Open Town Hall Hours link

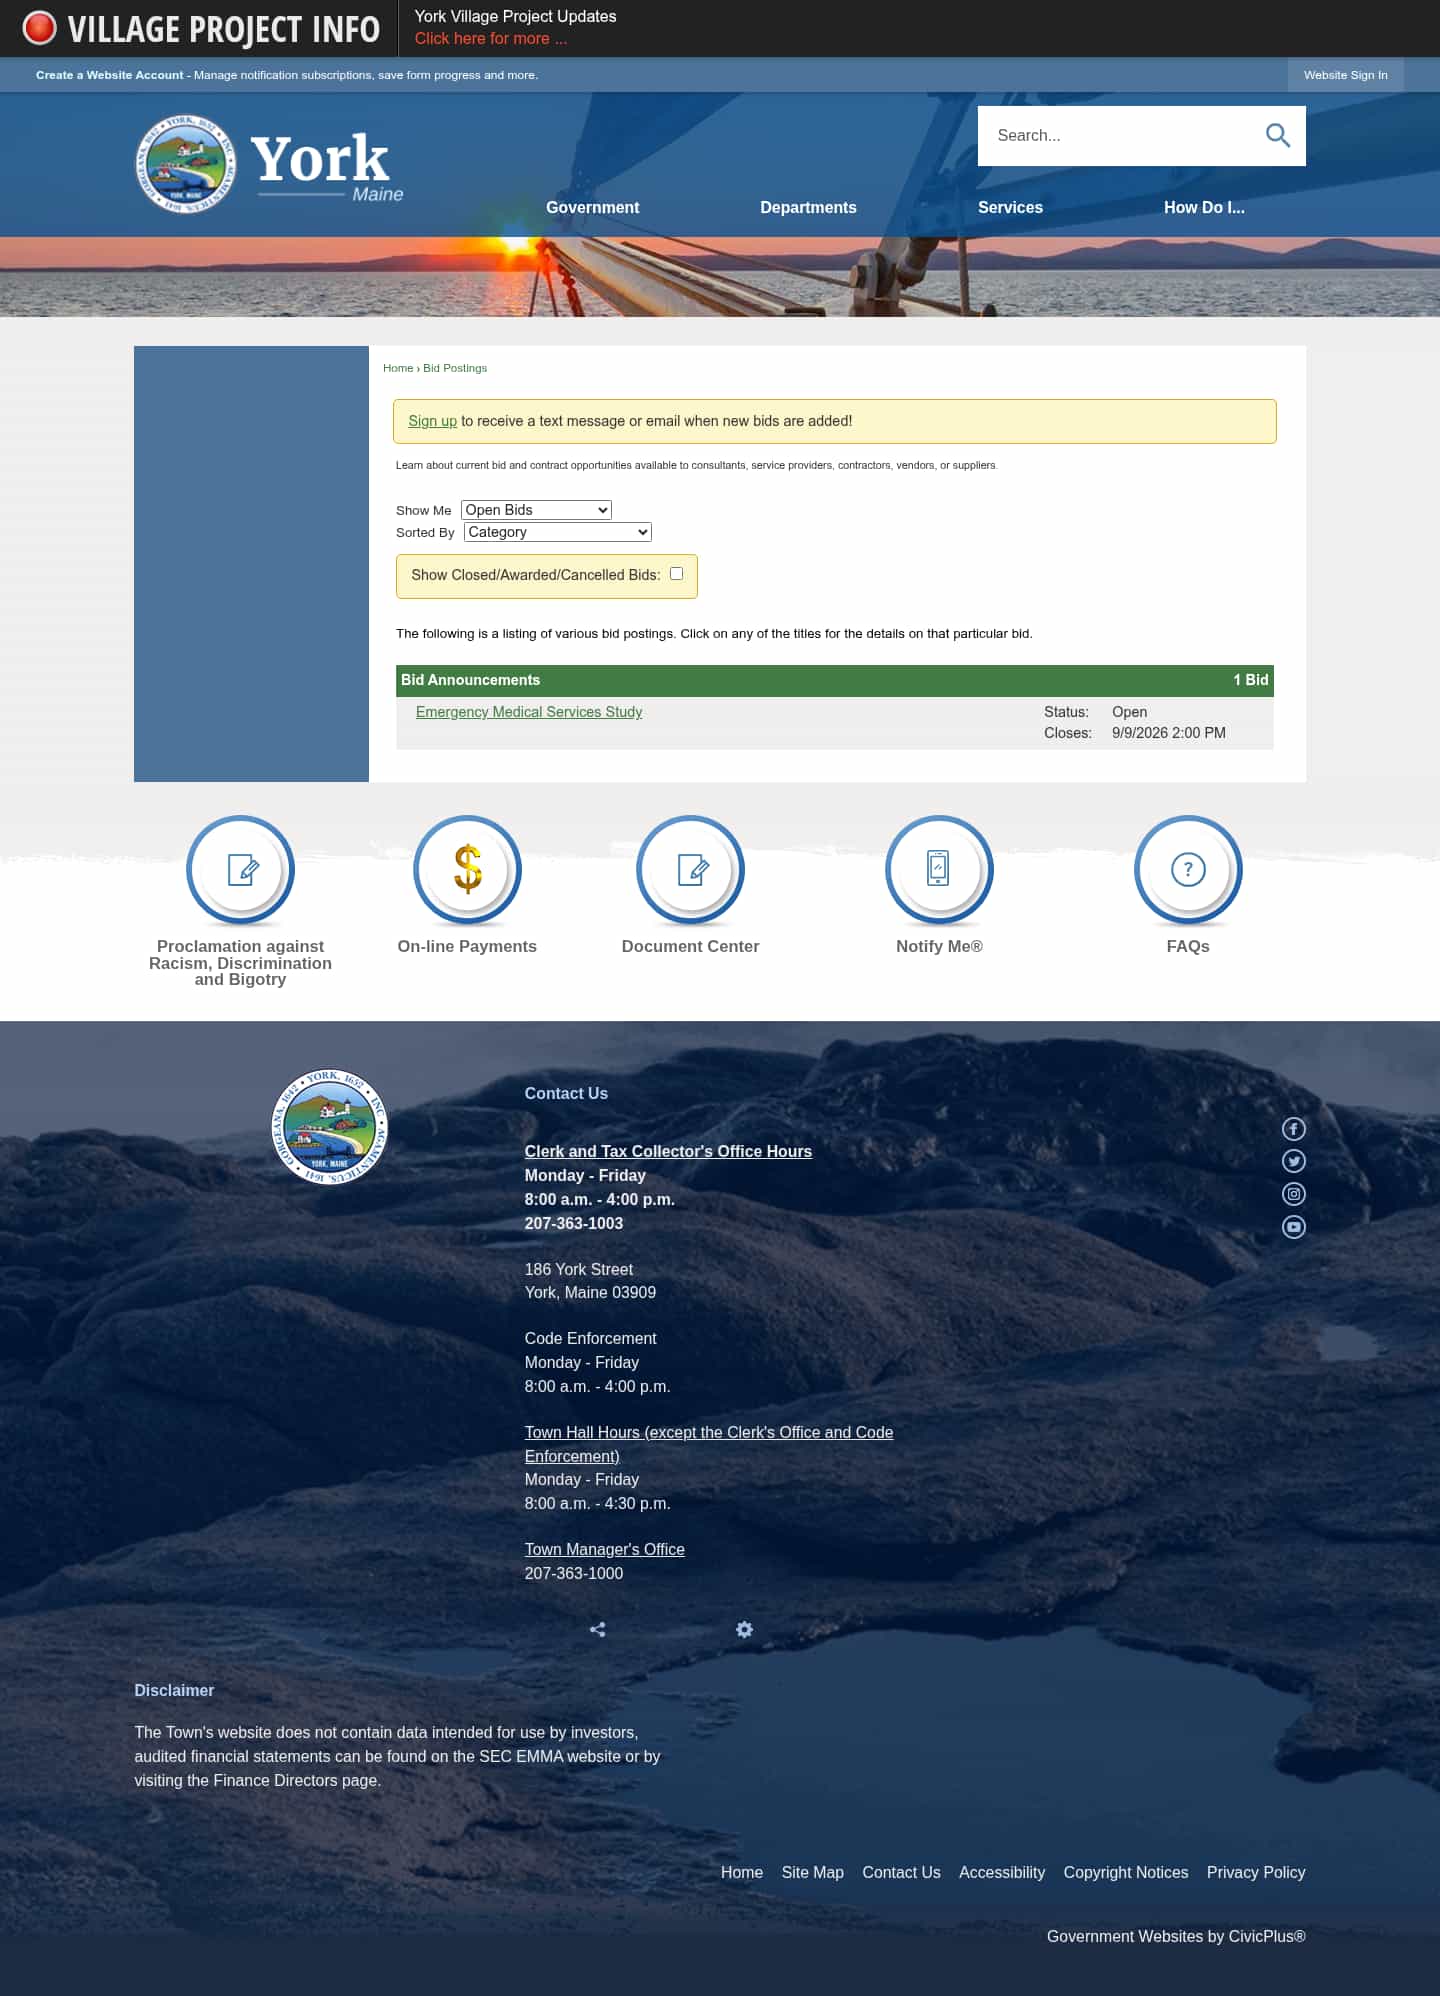(x=708, y=1444)
